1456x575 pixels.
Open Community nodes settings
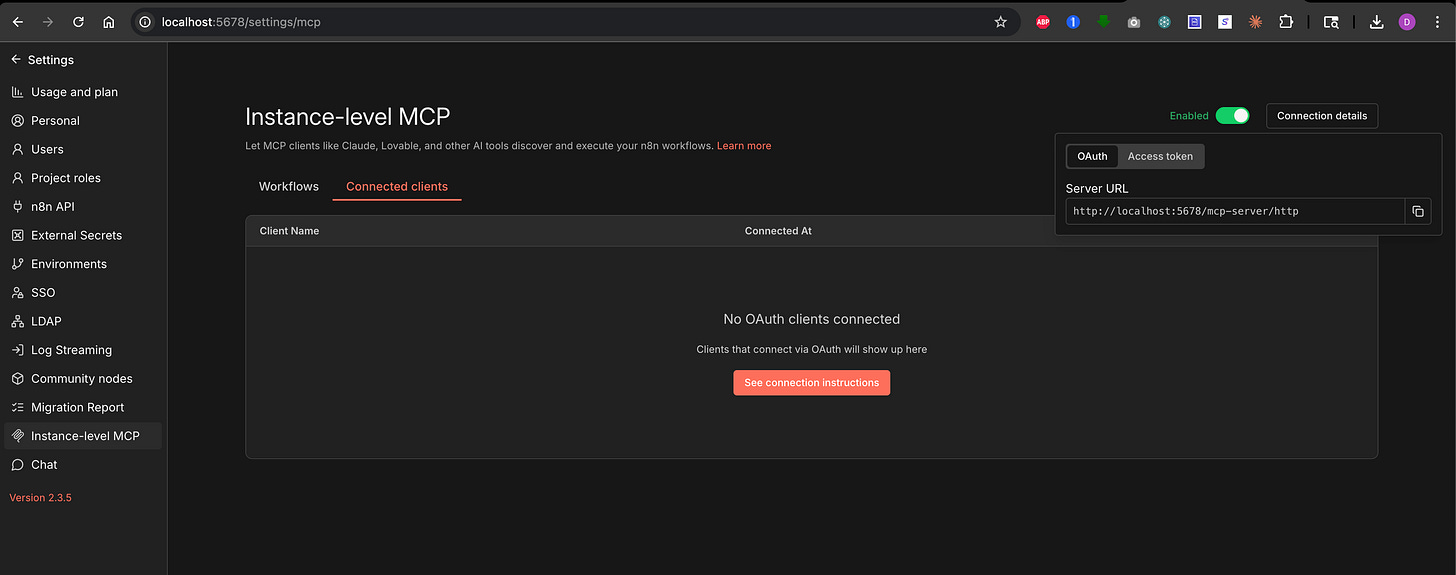[82, 379]
